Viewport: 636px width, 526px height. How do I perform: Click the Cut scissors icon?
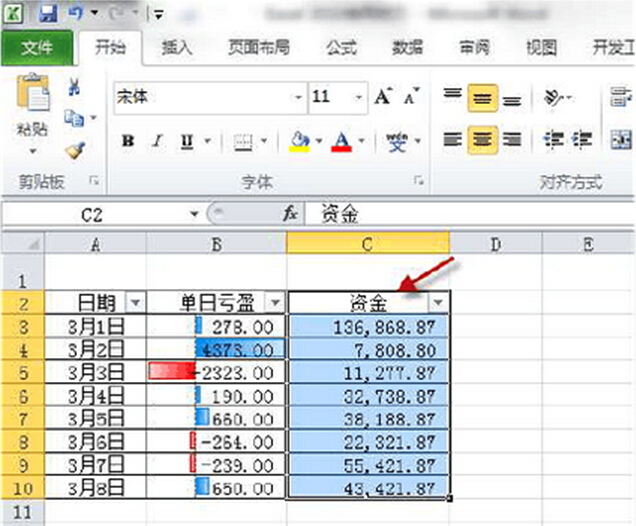click(x=74, y=88)
